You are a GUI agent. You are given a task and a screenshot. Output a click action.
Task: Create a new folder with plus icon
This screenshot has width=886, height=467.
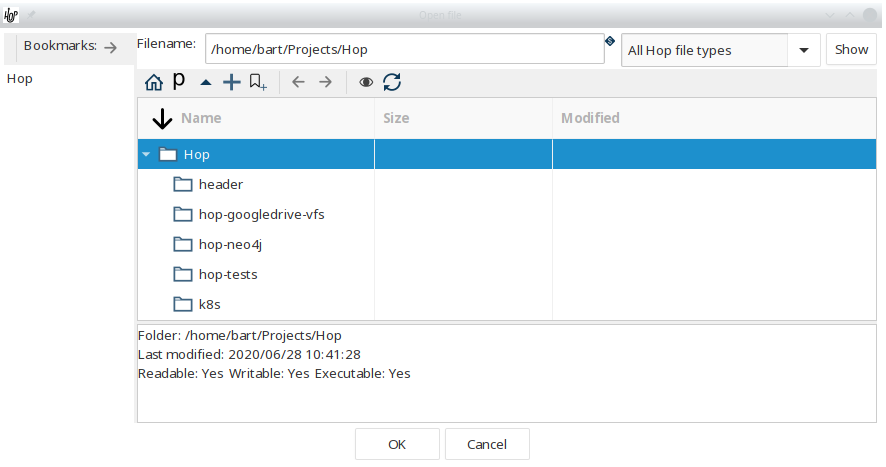(232, 82)
